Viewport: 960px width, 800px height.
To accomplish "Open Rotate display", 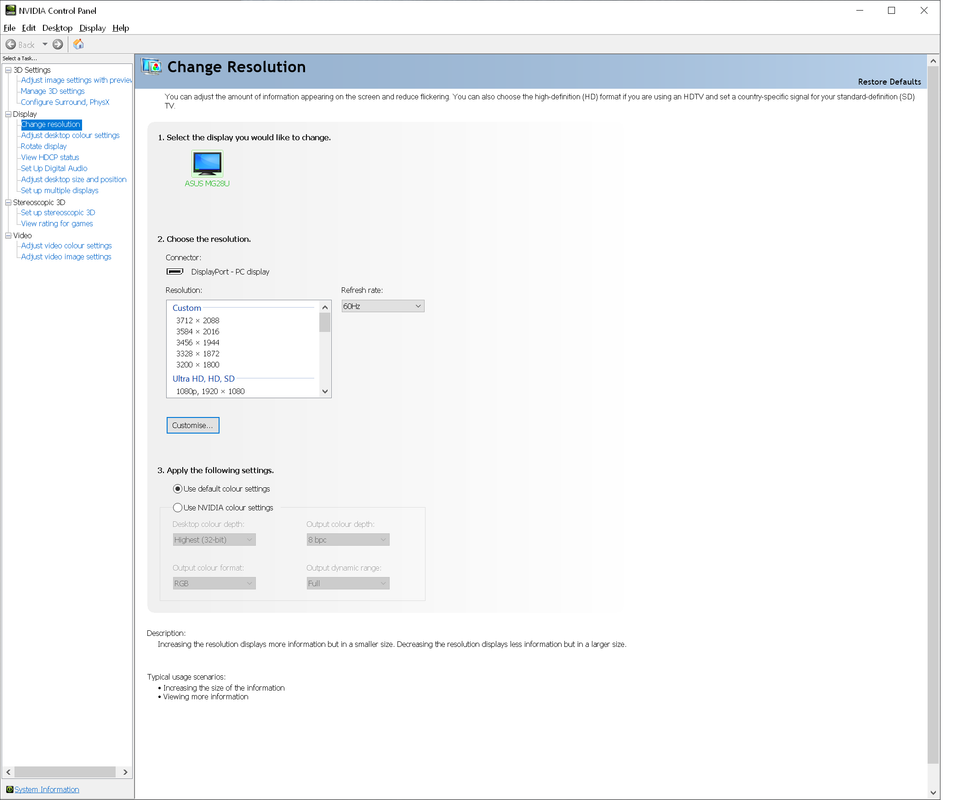I will 43,146.
